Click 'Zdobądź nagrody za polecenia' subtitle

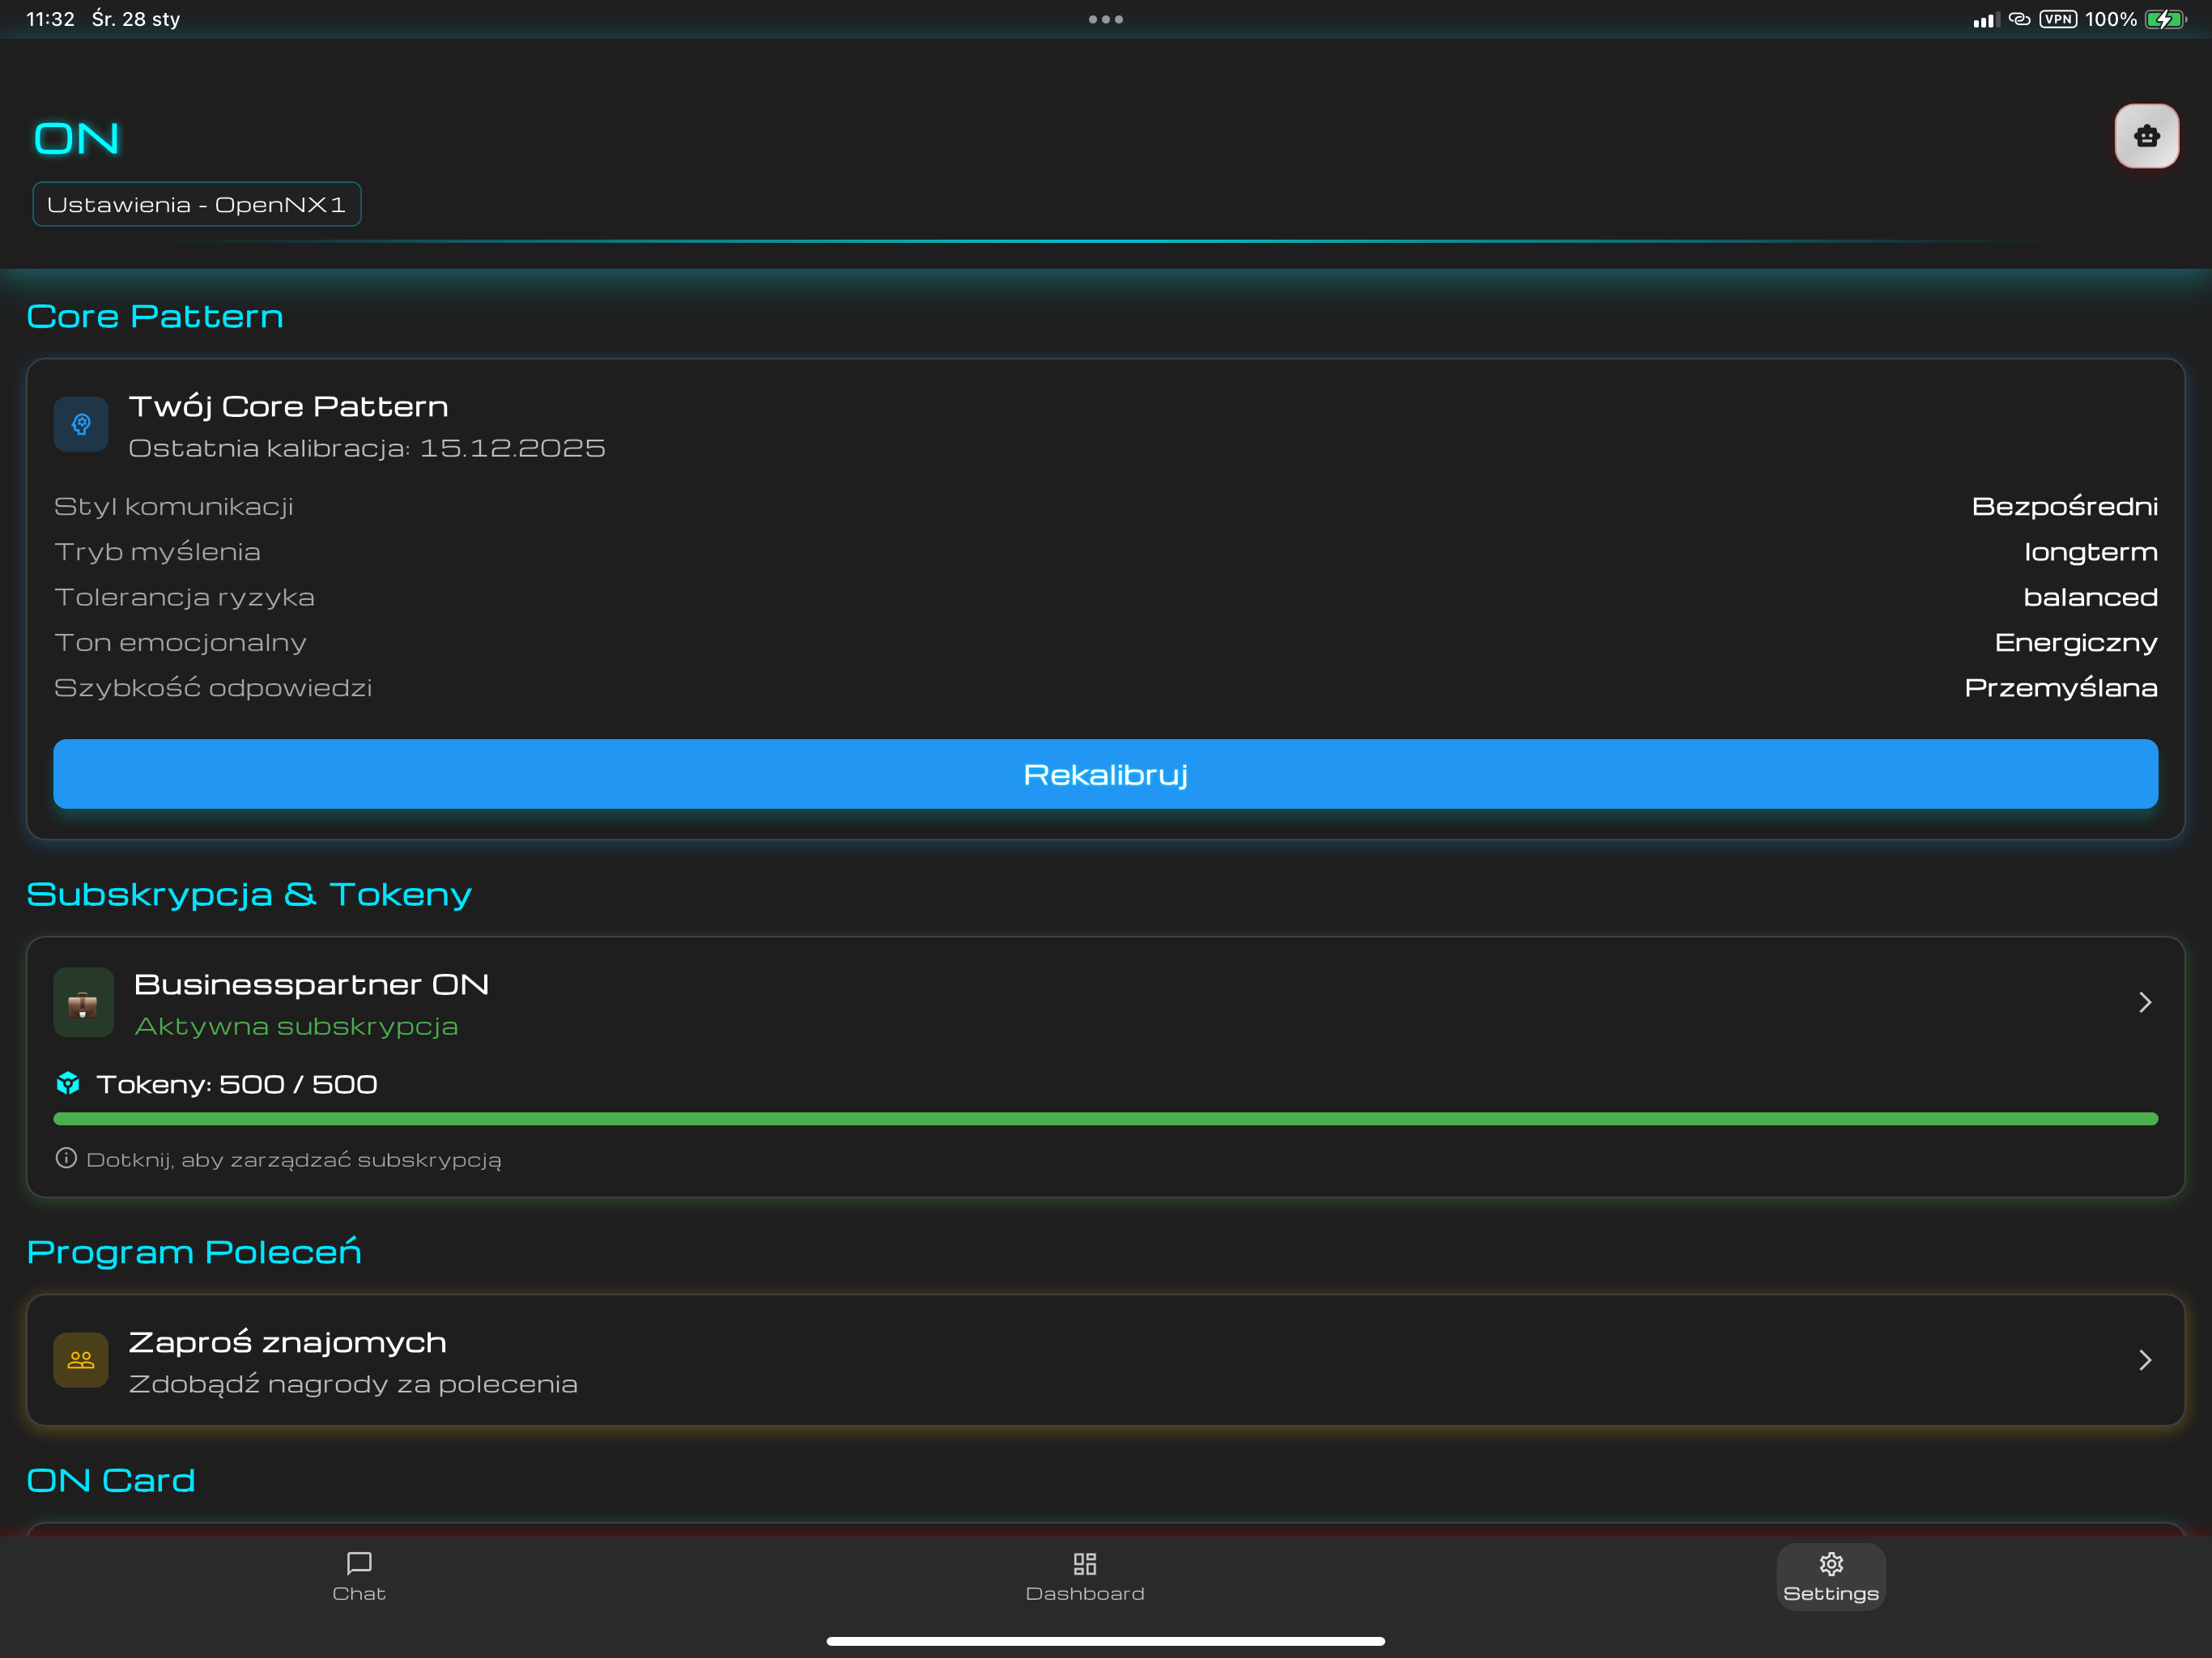353,1384
